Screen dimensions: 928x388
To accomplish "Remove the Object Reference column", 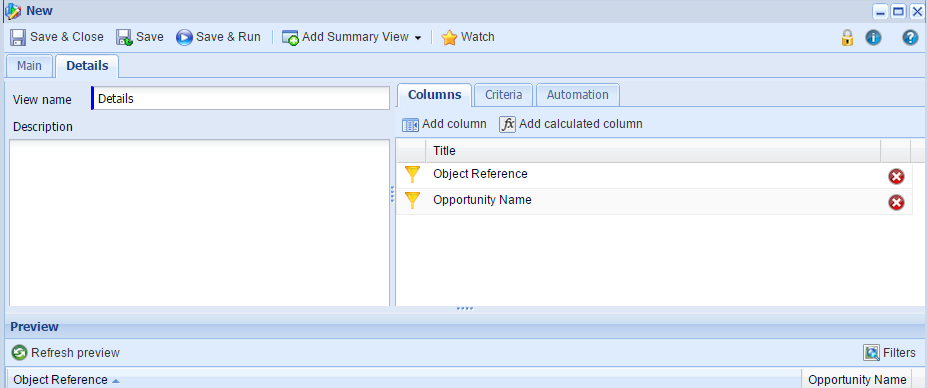I will tap(896, 176).
